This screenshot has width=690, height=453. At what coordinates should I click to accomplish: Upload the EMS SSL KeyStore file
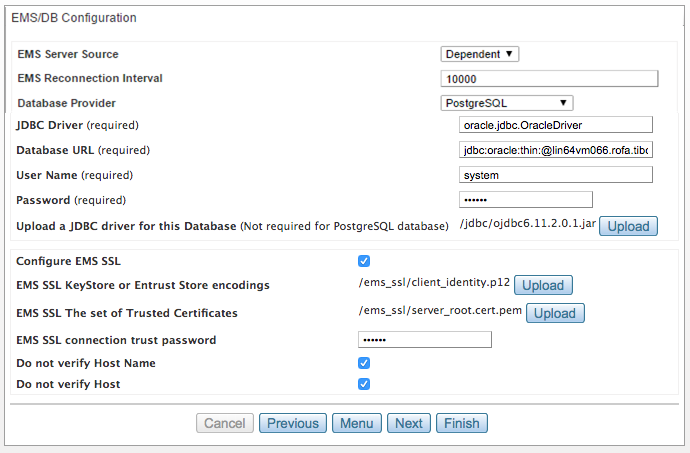tap(545, 286)
